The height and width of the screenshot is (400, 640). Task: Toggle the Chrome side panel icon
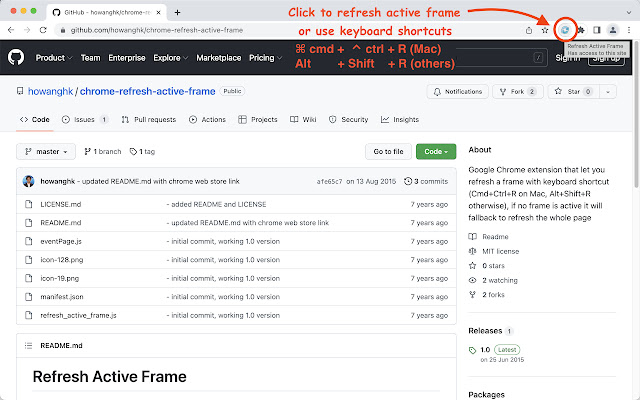tap(597, 30)
